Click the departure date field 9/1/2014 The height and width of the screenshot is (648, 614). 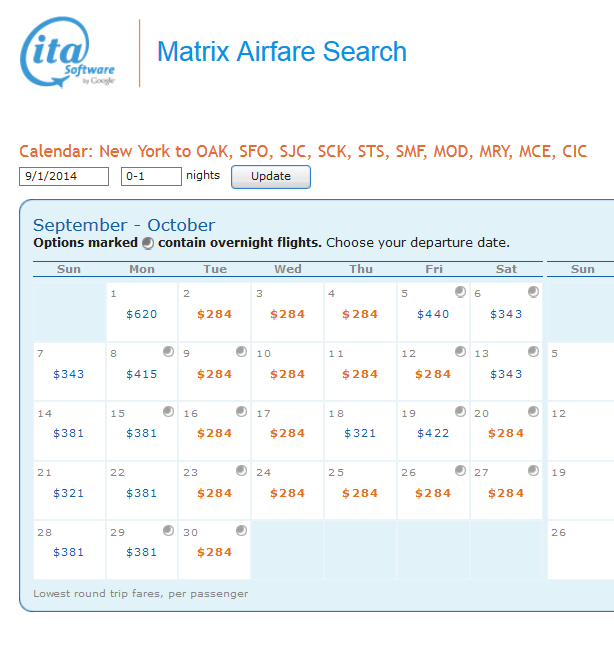pyautogui.click(x=64, y=177)
